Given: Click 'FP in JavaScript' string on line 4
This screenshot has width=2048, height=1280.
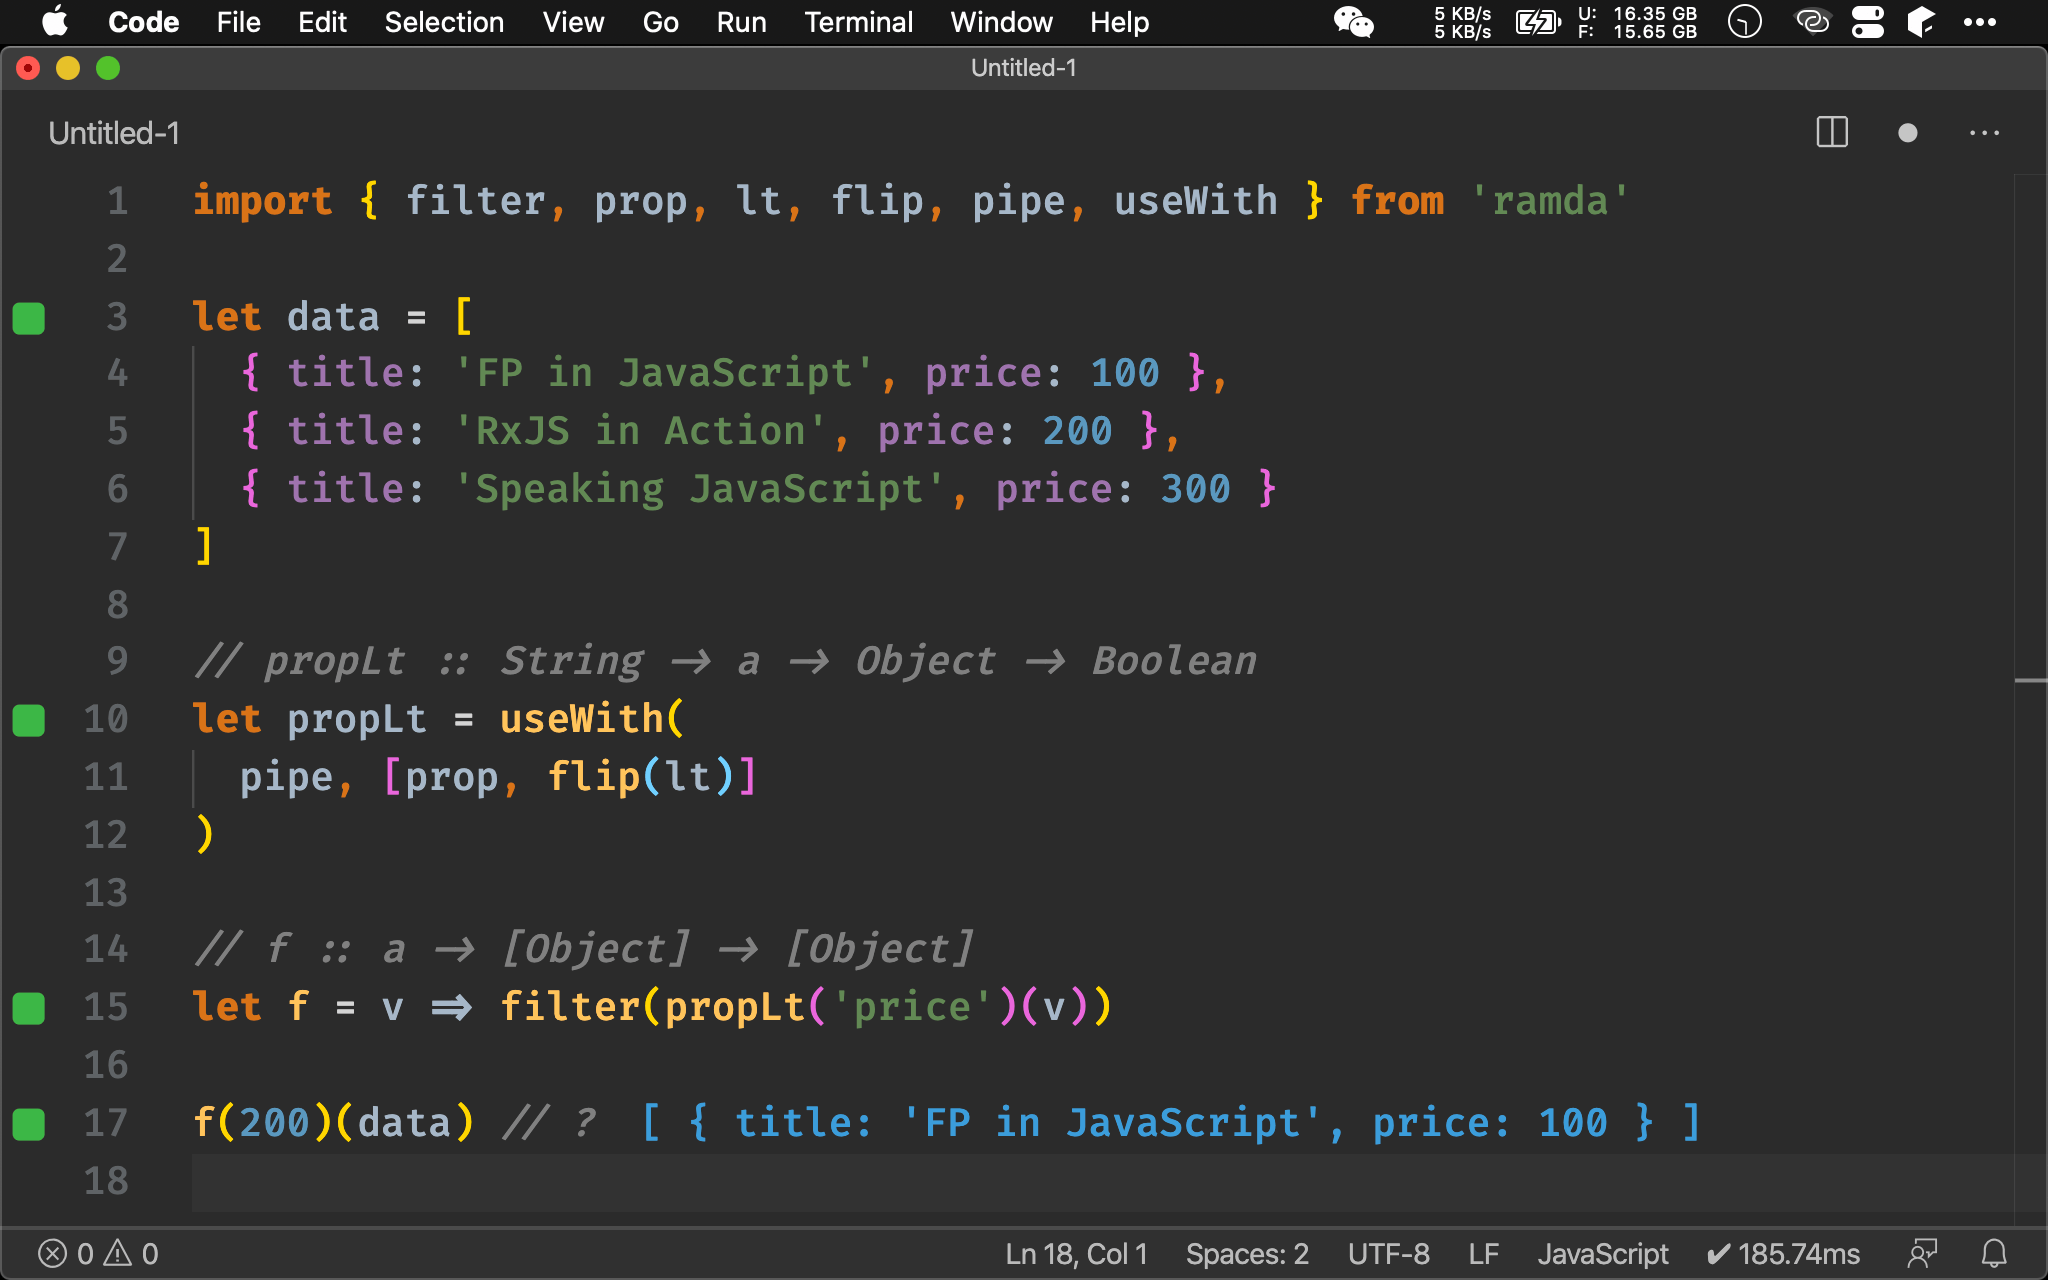Looking at the screenshot, I should pos(664,373).
